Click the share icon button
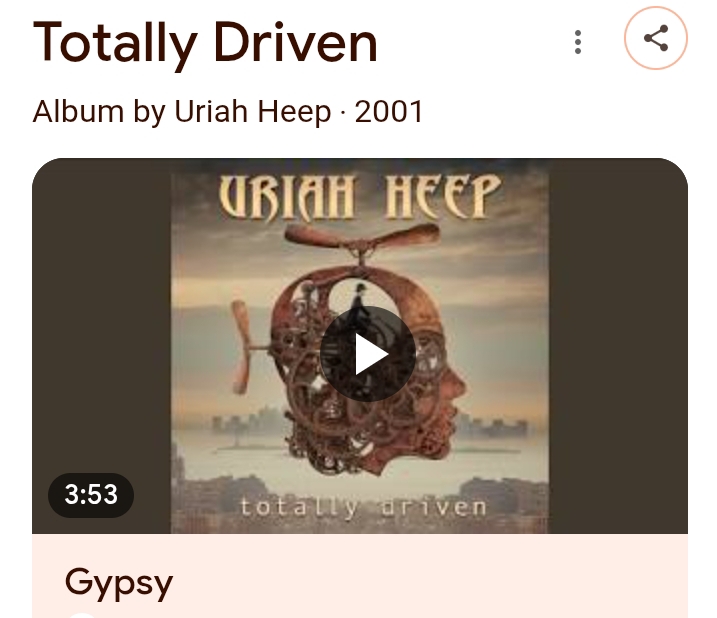Viewport: 717px width, 618px height. click(656, 38)
